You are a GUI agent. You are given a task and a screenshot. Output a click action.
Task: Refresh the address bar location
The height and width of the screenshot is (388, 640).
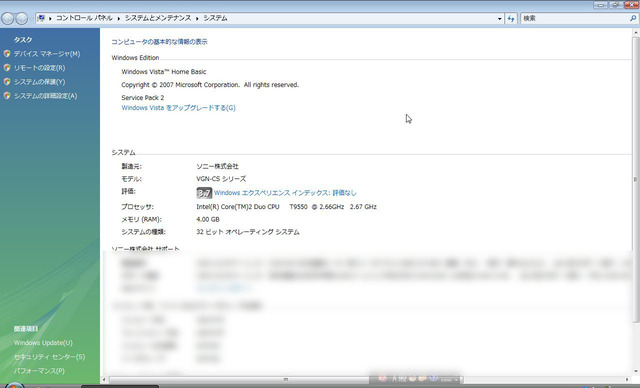[x=511, y=18]
